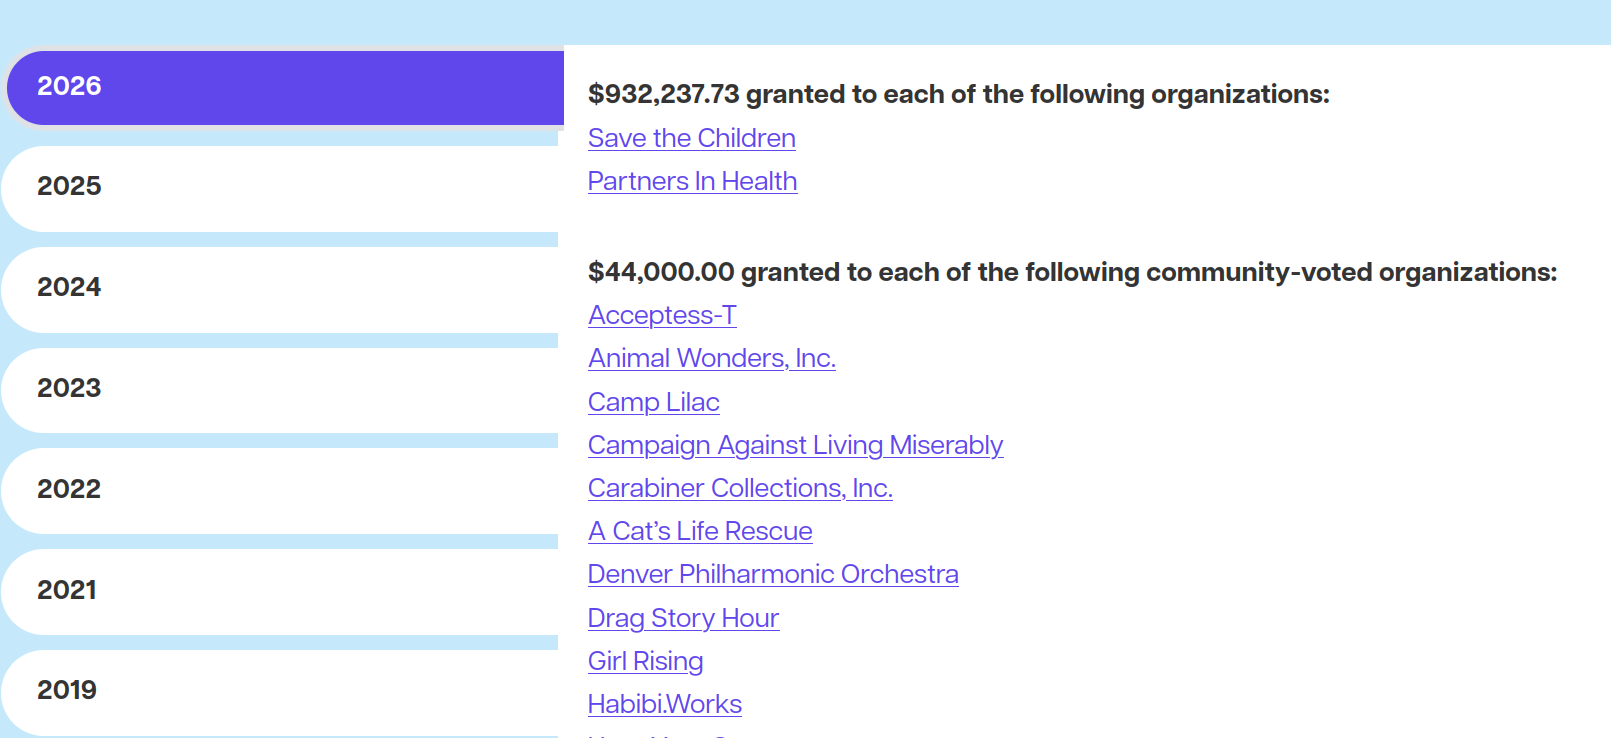The height and width of the screenshot is (738, 1611).
Task: Visit the Habibi.Works link
Action: click(665, 704)
